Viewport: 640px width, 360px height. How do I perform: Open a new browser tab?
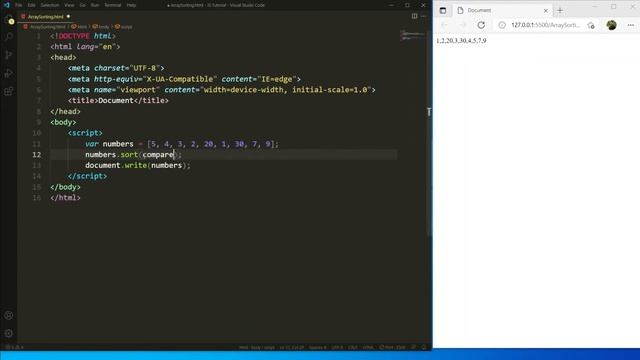560,10
